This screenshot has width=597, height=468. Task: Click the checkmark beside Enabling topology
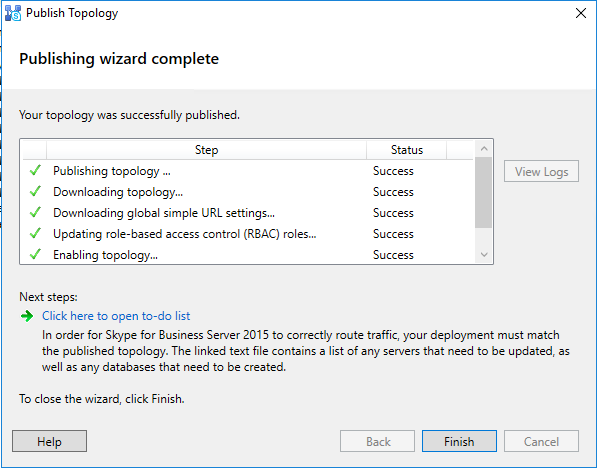[x=35, y=254]
